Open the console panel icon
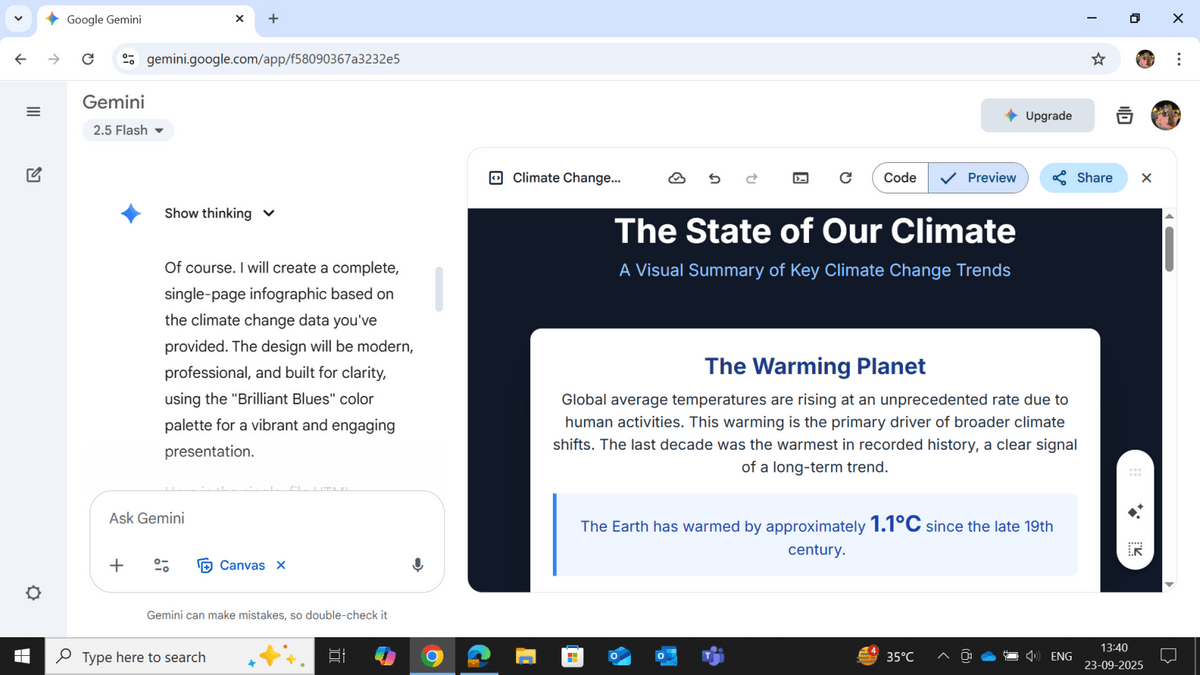 (801, 178)
